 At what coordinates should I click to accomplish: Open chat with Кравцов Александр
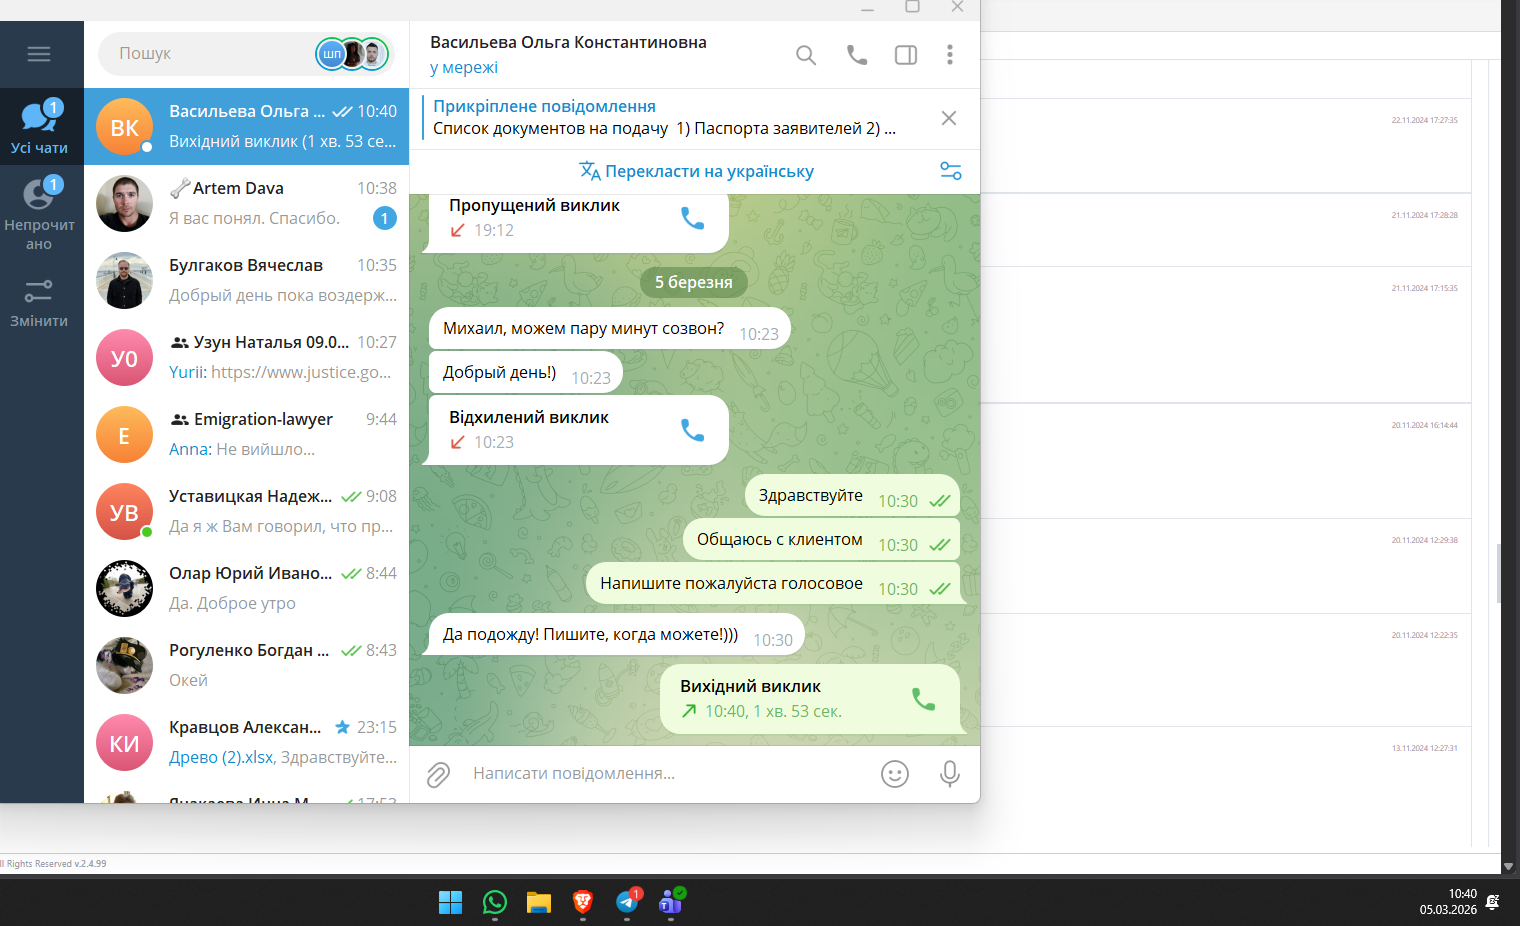coord(247,742)
